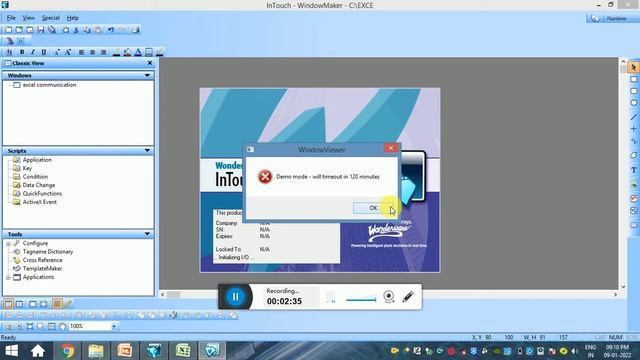Click the Bold formatting icon
The height and width of the screenshot is (360, 640).
coord(22,52)
